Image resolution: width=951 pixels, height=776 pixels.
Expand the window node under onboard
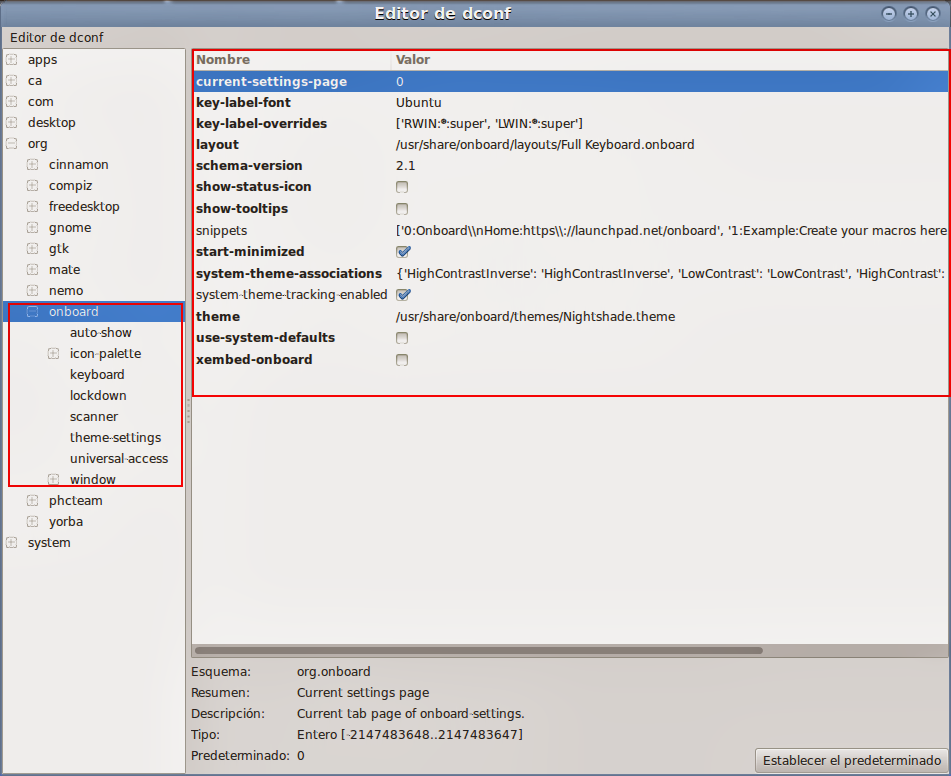click(53, 479)
